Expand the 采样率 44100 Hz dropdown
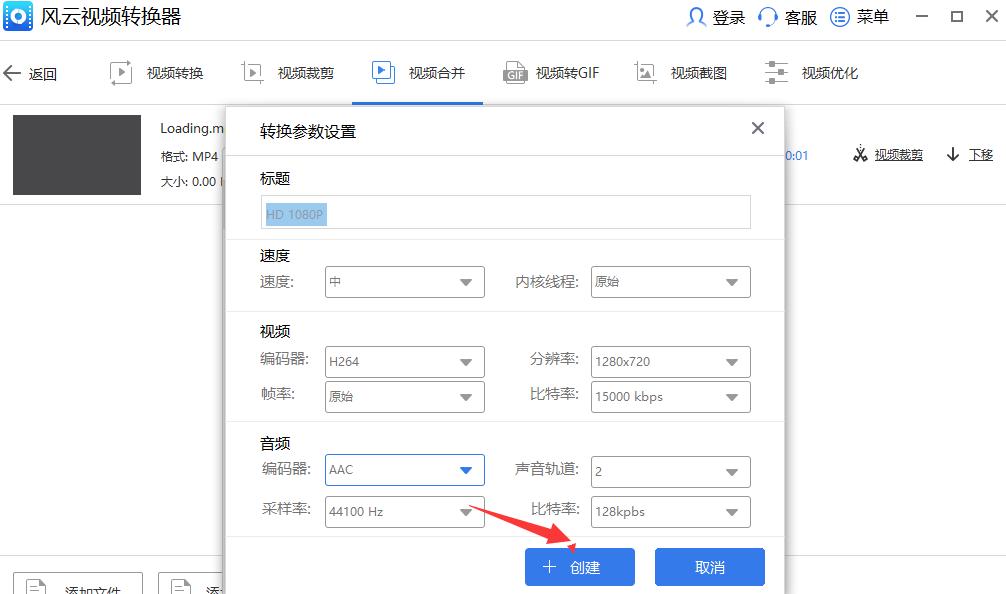This screenshot has height=594, width=1006. (x=404, y=512)
